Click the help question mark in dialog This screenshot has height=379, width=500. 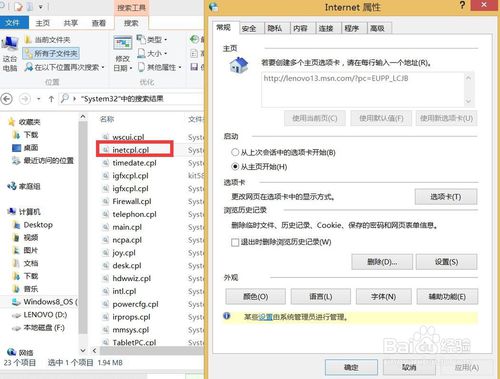click(x=462, y=5)
